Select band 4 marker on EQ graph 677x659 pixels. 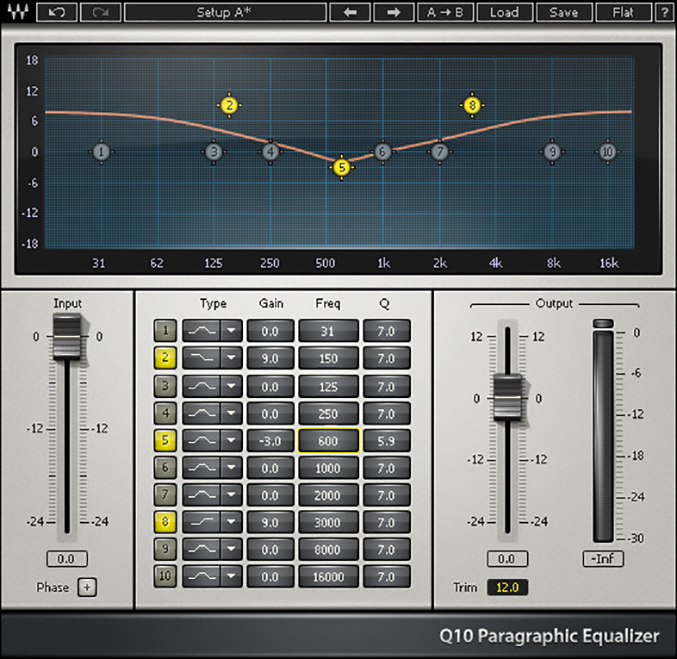[271, 152]
